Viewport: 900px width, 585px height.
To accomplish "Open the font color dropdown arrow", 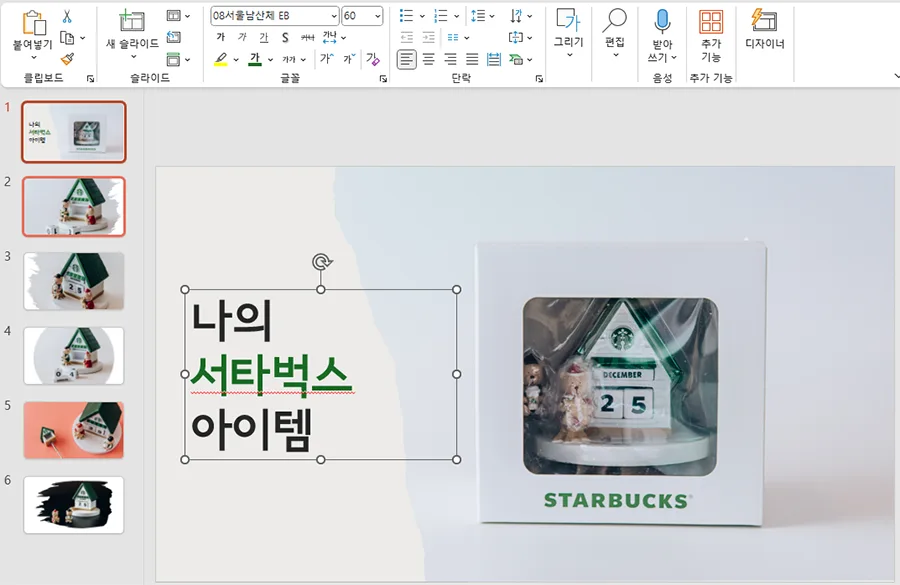I will [272, 61].
